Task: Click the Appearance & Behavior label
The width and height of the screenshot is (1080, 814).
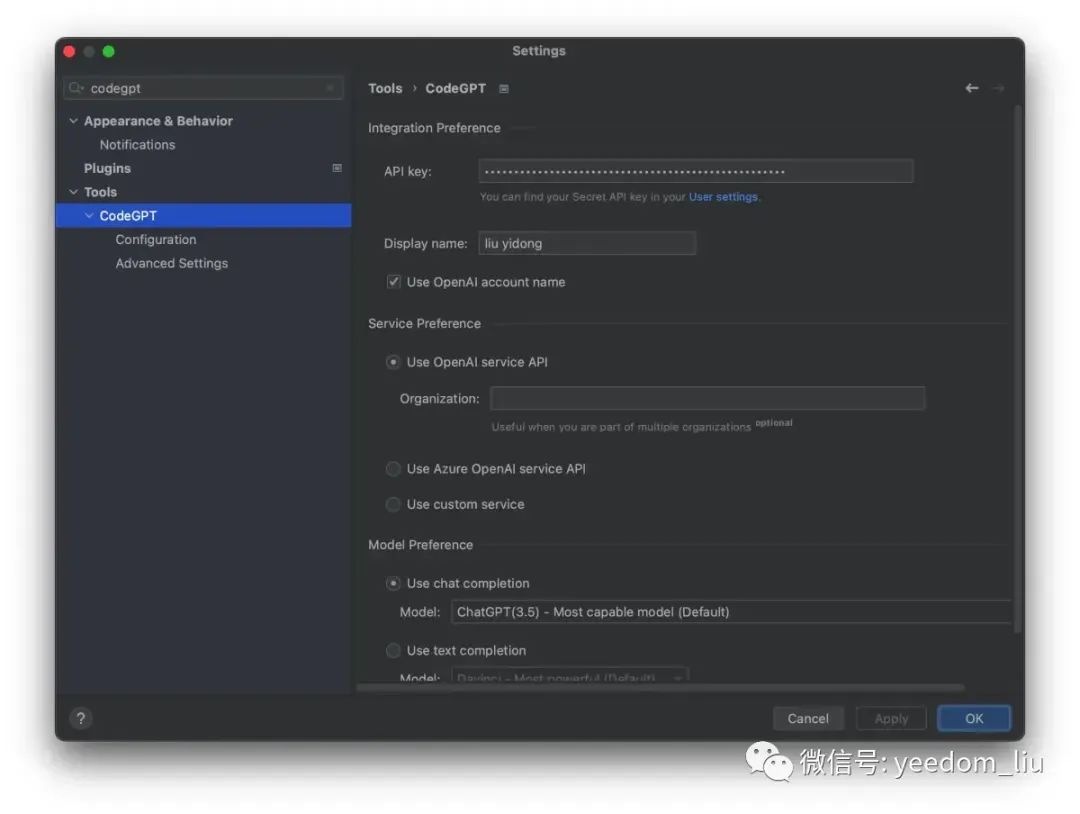Action: pos(158,121)
